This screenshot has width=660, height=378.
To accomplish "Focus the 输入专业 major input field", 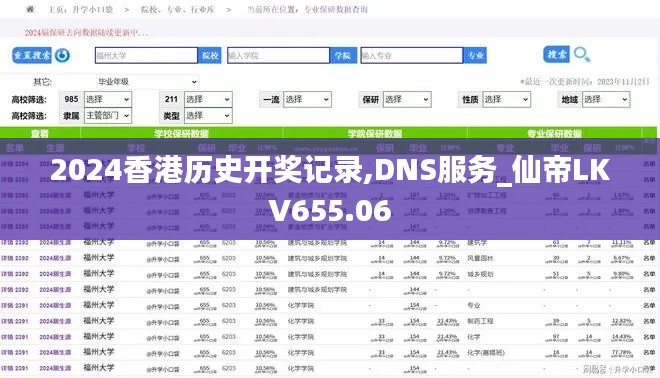I will click(412, 56).
